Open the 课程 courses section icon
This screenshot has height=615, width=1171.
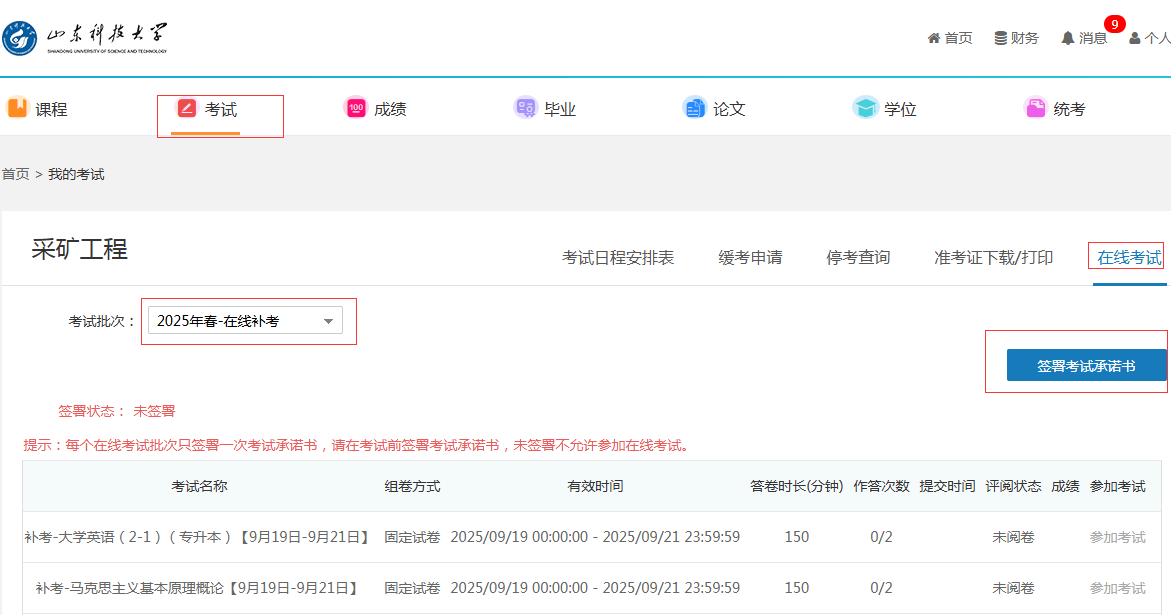18,108
